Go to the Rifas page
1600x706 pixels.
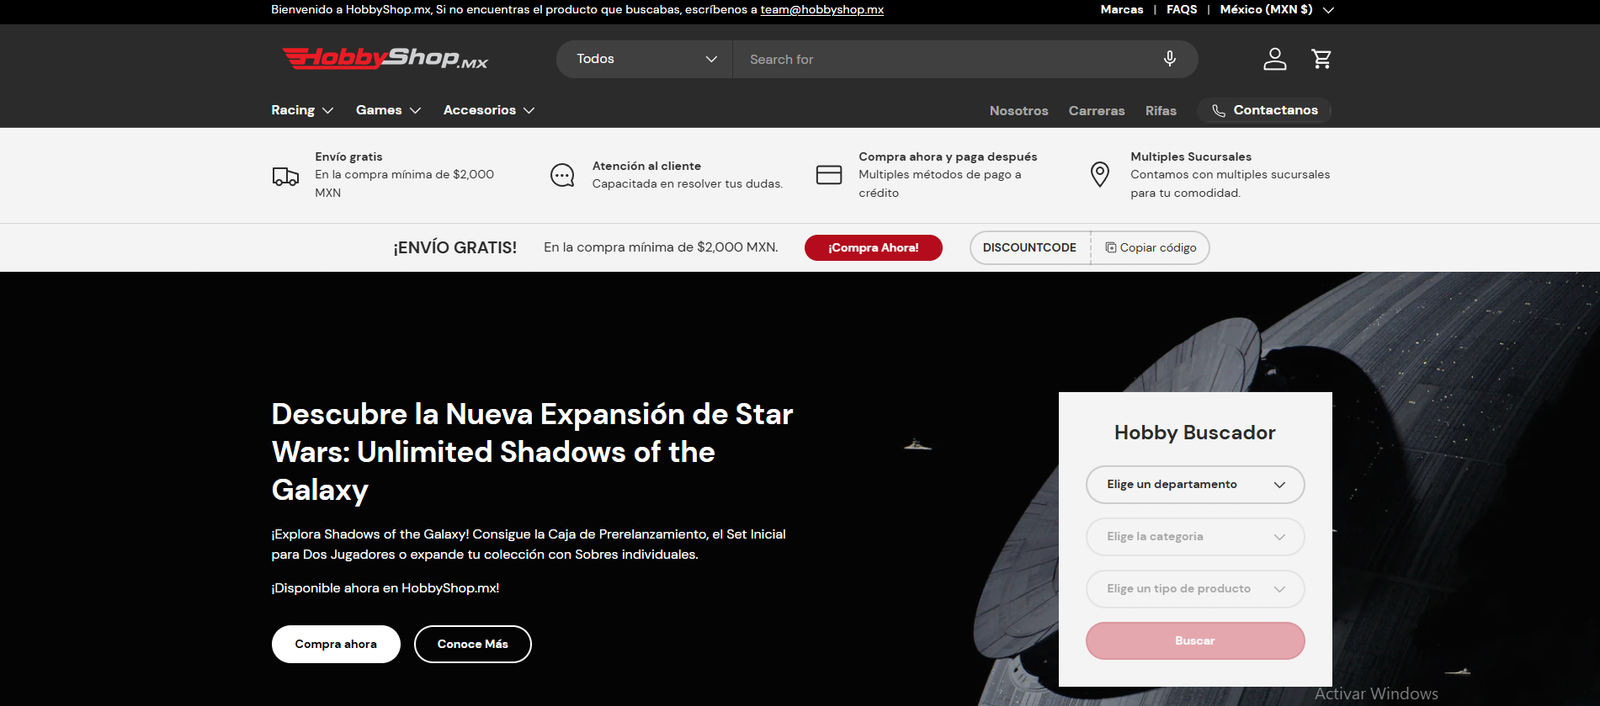click(1161, 111)
